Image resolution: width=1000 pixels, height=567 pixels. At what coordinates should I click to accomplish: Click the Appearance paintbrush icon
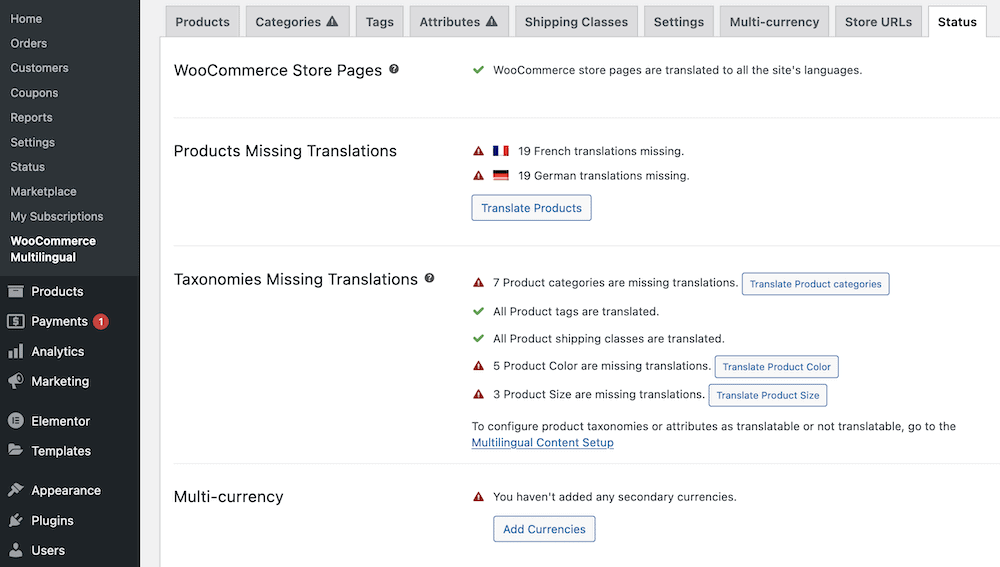point(15,491)
